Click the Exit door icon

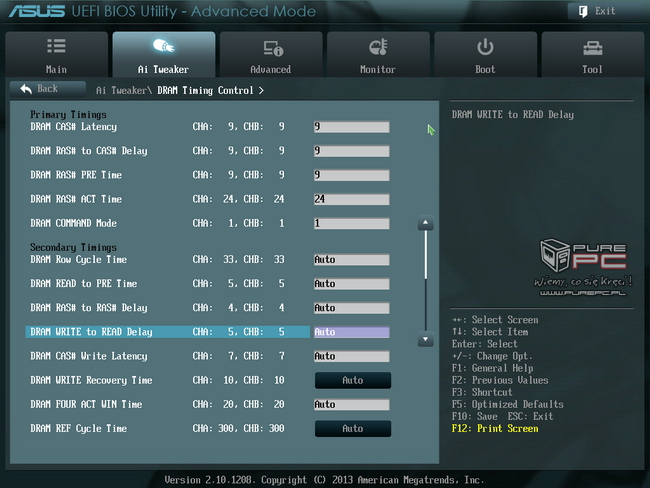point(583,11)
